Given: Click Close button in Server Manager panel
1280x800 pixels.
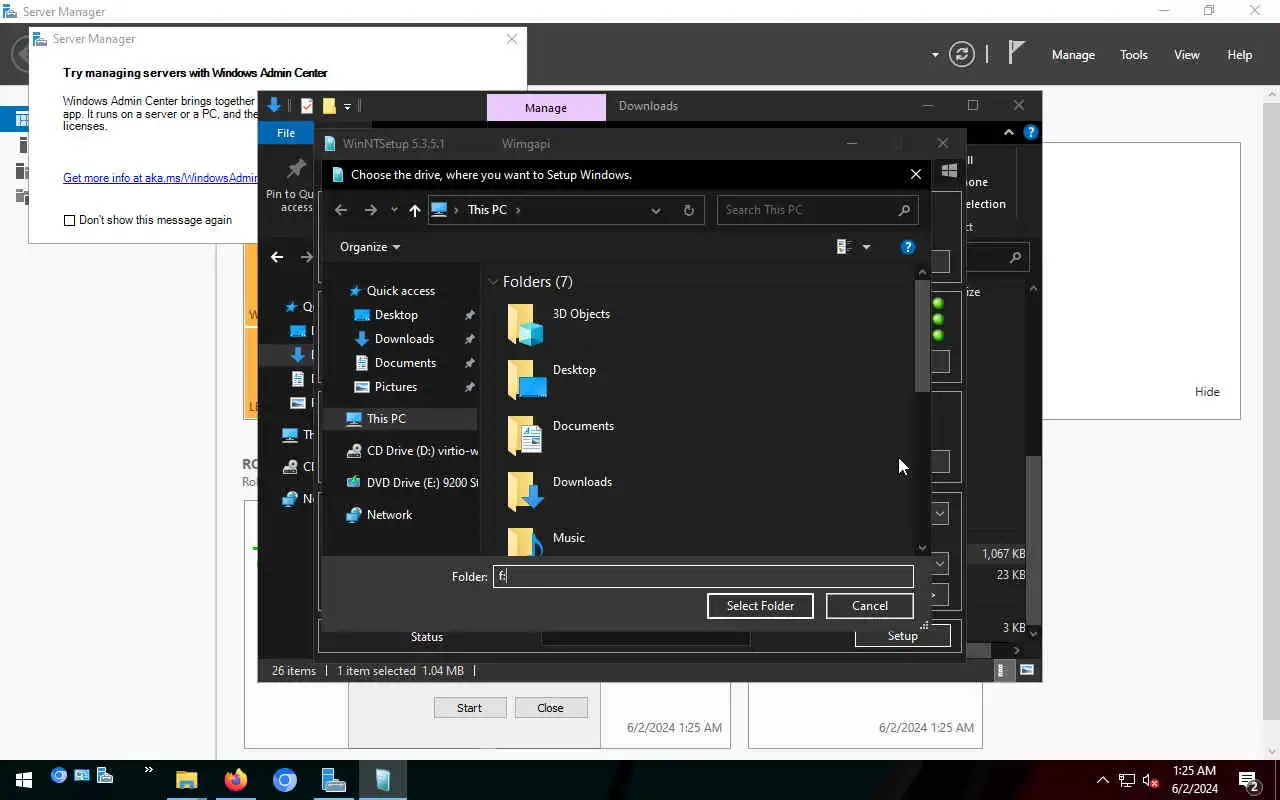Looking at the screenshot, I should click(551, 708).
